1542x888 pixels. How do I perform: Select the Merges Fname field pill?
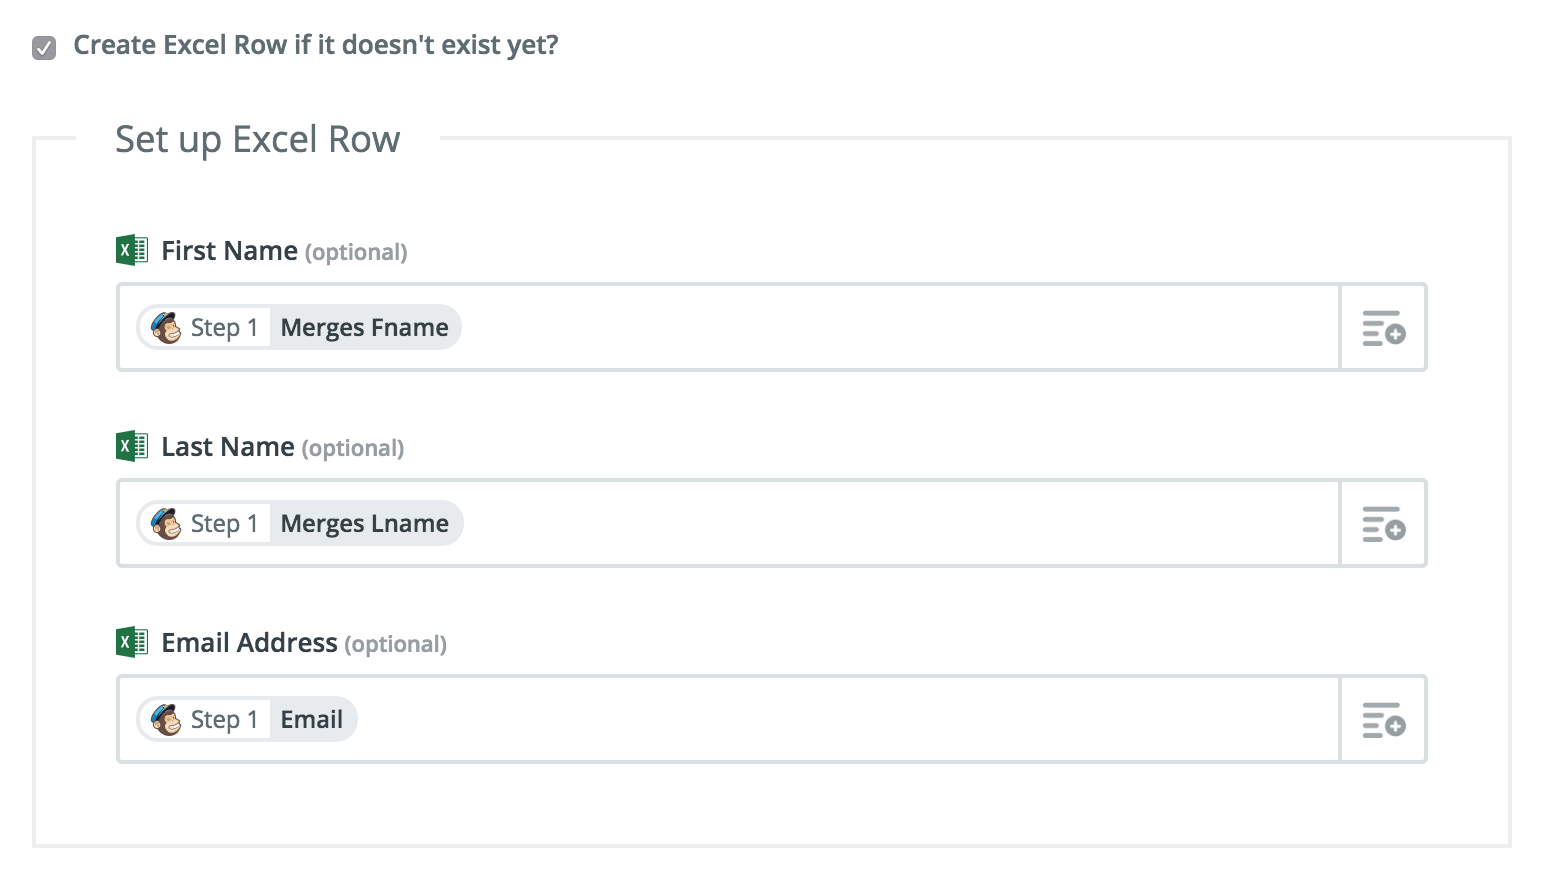[x=299, y=327]
